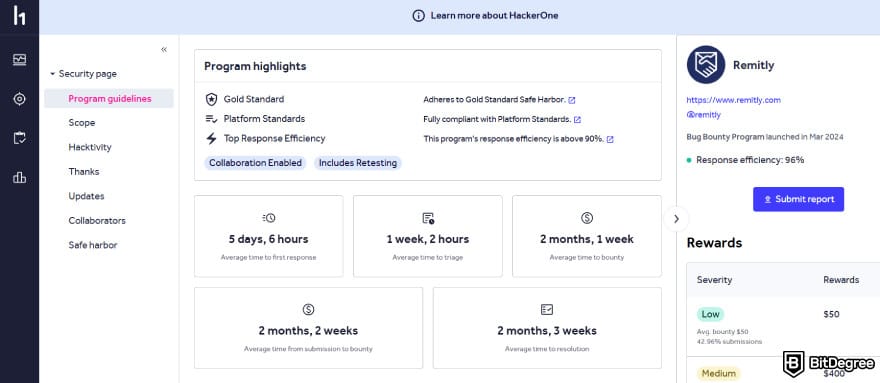
Task: Open the Updates page
Action: (x=86, y=196)
